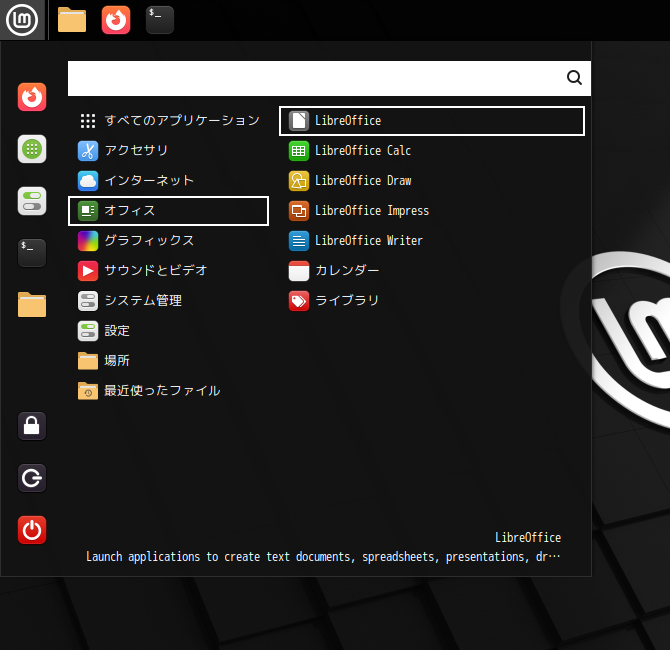Select システム管理 category
The width and height of the screenshot is (670, 650).
168,301
